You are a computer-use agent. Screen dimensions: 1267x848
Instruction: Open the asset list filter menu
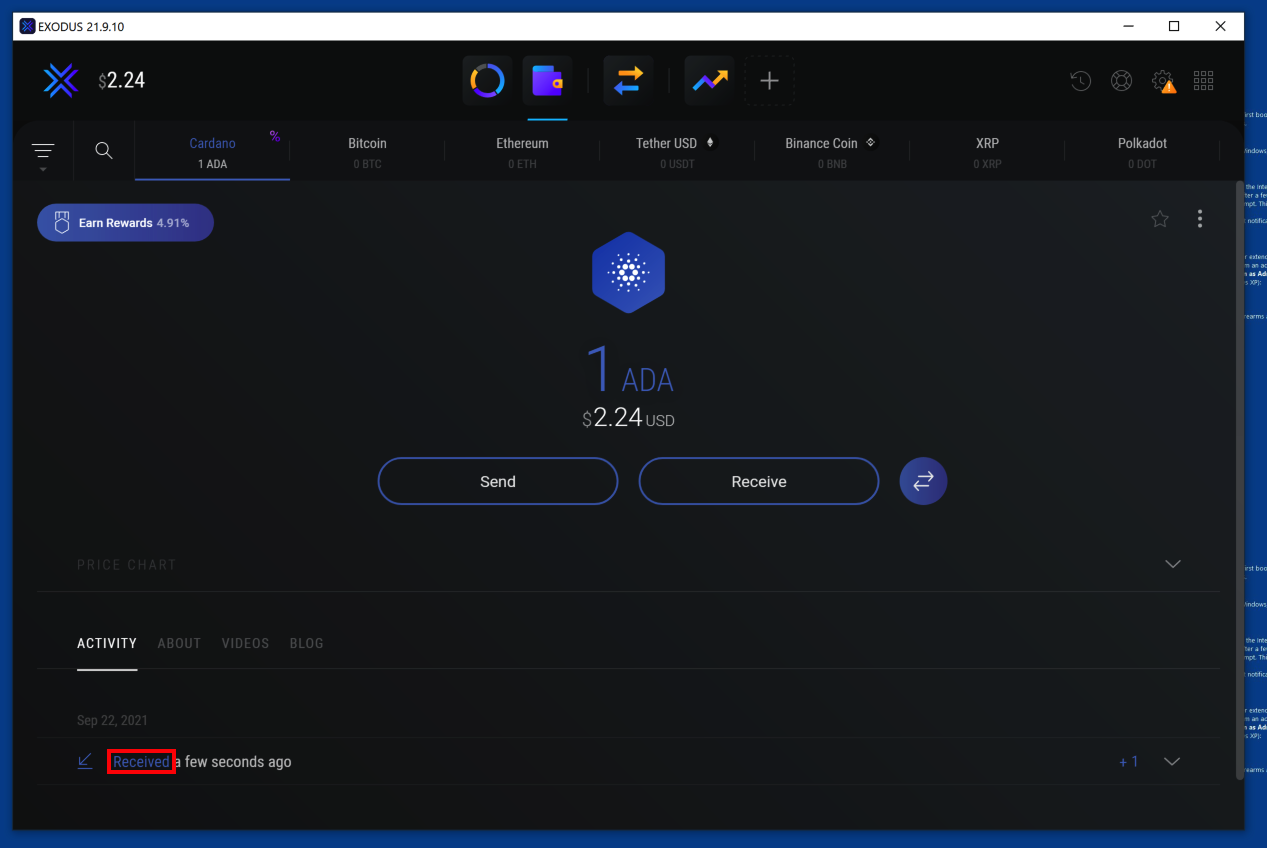click(43, 152)
